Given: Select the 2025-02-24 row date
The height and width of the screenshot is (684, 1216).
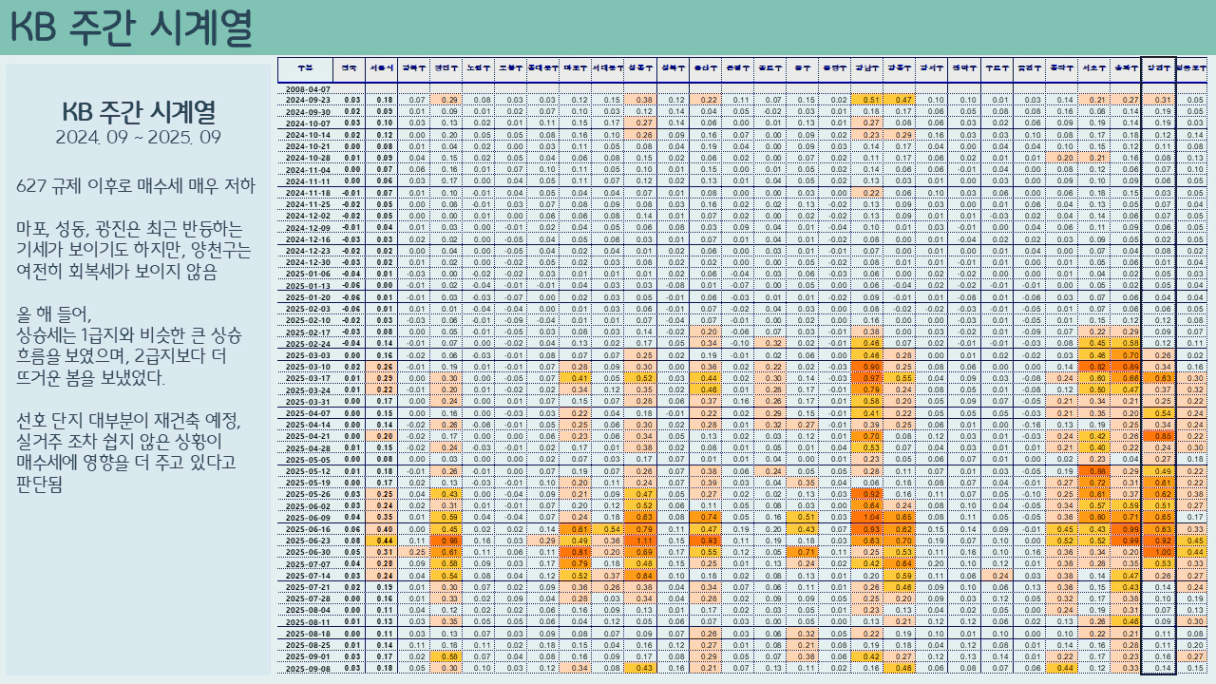Looking at the screenshot, I should click(308, 343).
